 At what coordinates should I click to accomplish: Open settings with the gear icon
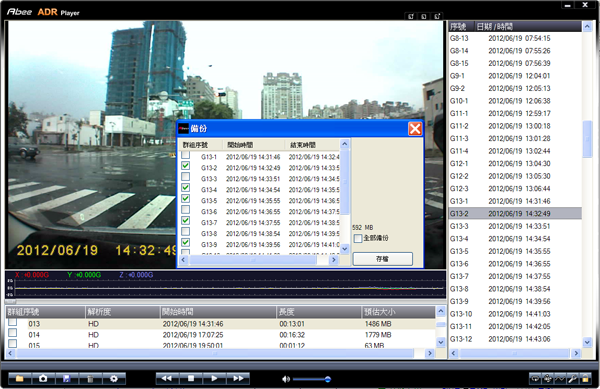[x=114, y=379]
